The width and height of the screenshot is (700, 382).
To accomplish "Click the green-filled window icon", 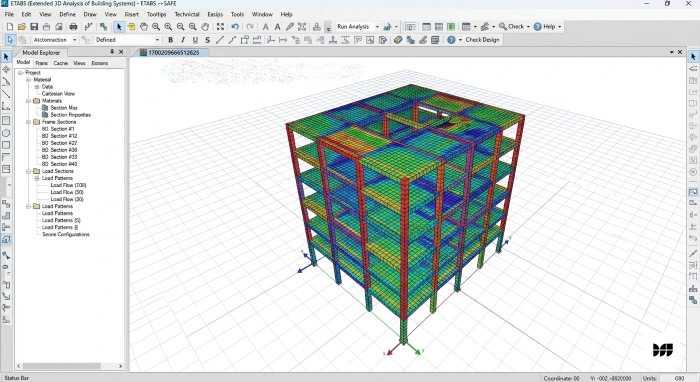I will click(451, 27).
